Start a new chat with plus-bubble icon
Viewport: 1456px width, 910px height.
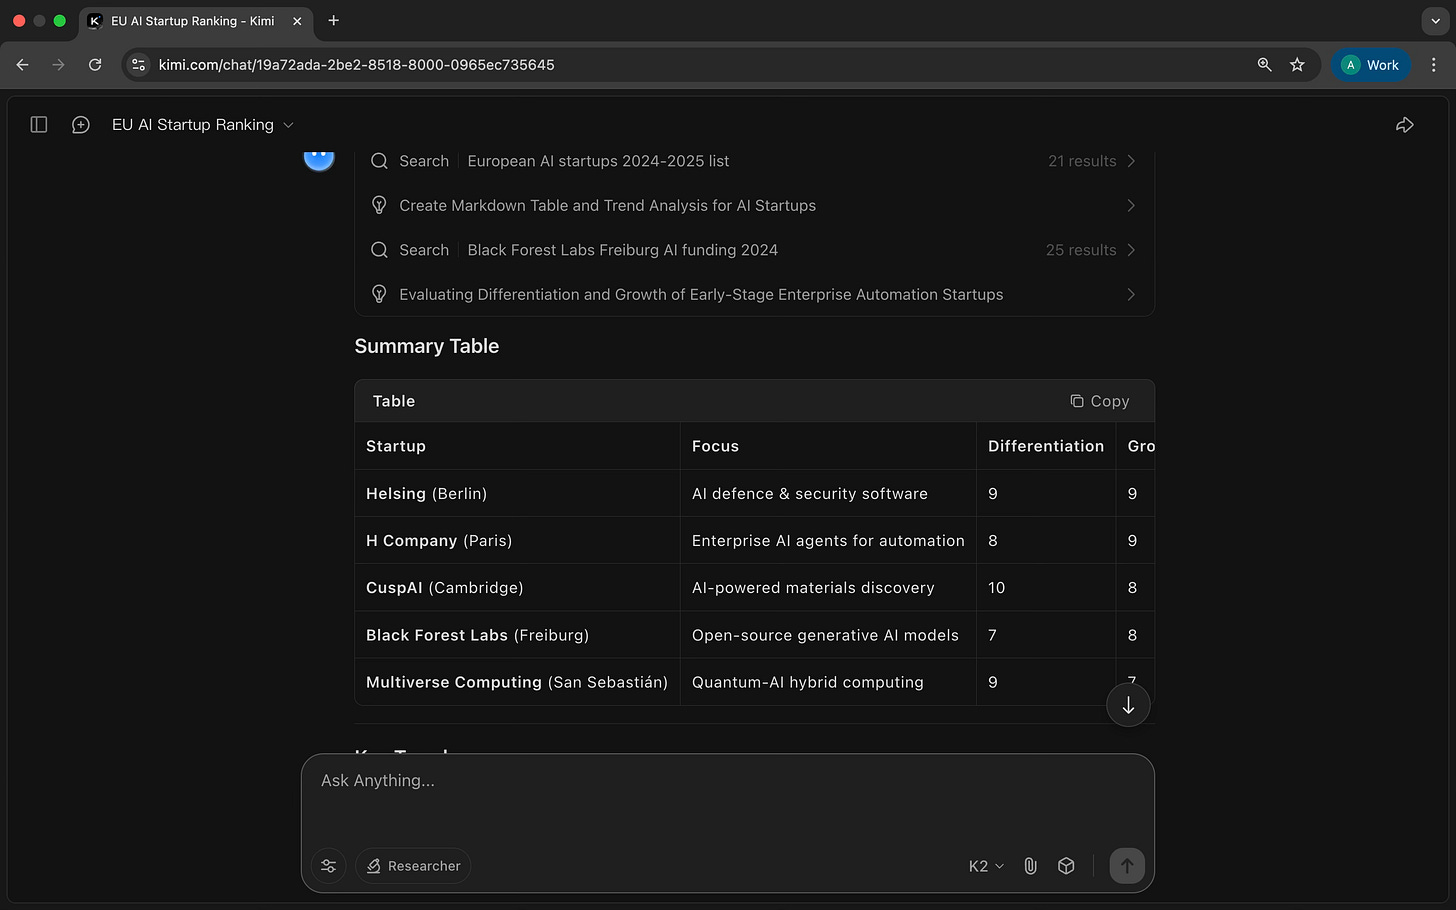(81, 125)
